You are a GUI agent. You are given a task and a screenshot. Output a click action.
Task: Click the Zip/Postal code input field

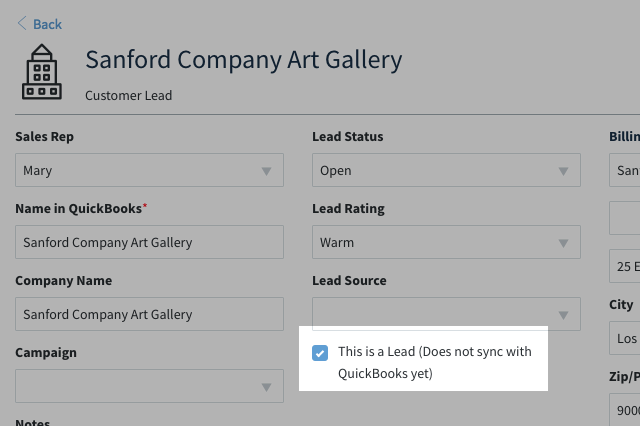coord(624,410)
